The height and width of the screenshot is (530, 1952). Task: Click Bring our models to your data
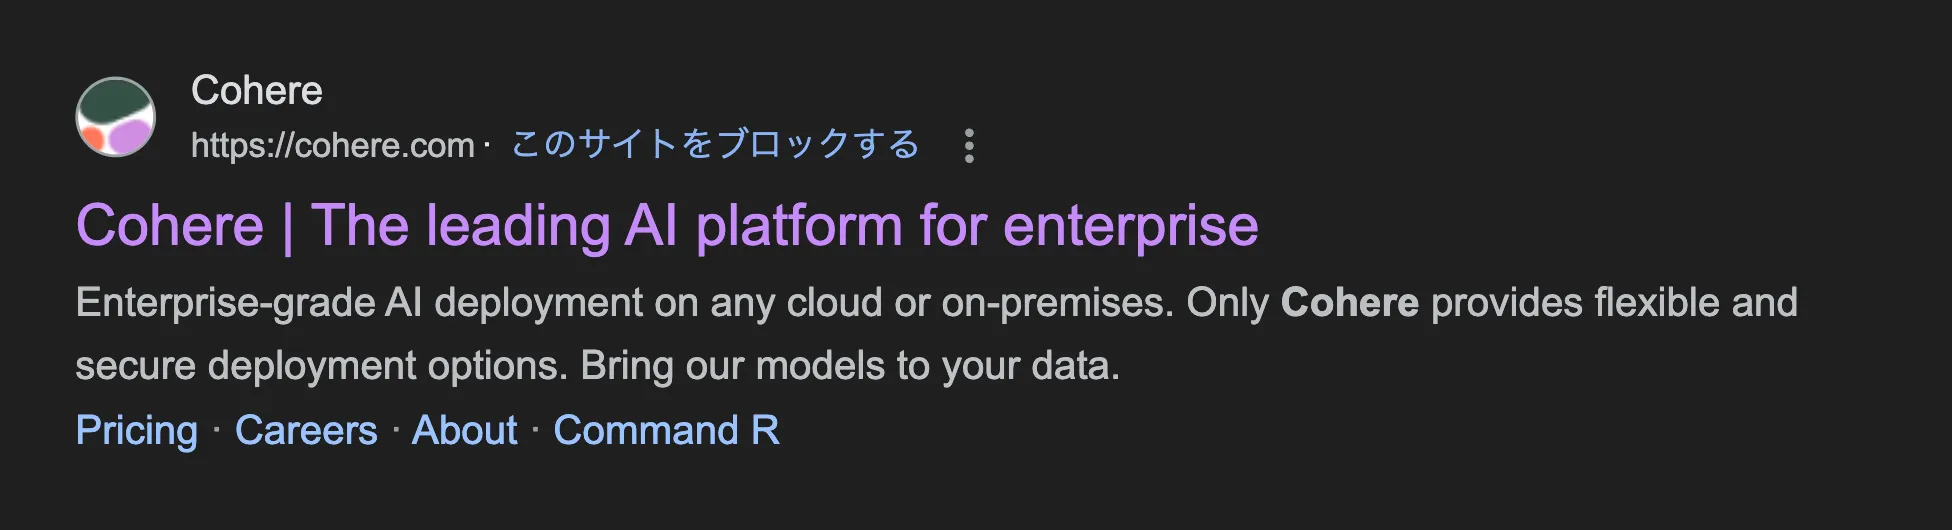[x=850, y=366]
